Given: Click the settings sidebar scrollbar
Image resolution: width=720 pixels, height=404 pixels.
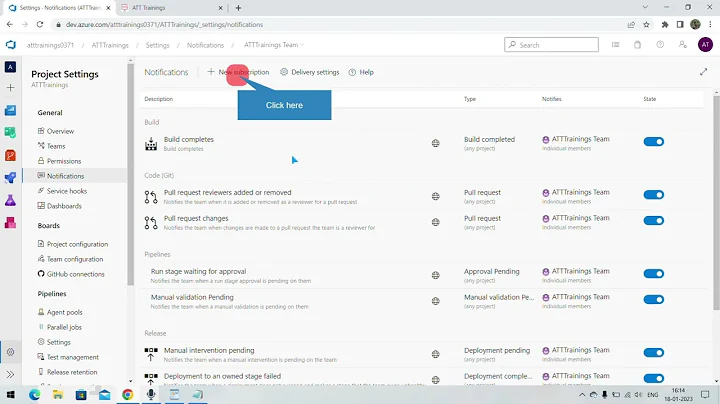Looking at the screenshot, I should pos(130,174).
